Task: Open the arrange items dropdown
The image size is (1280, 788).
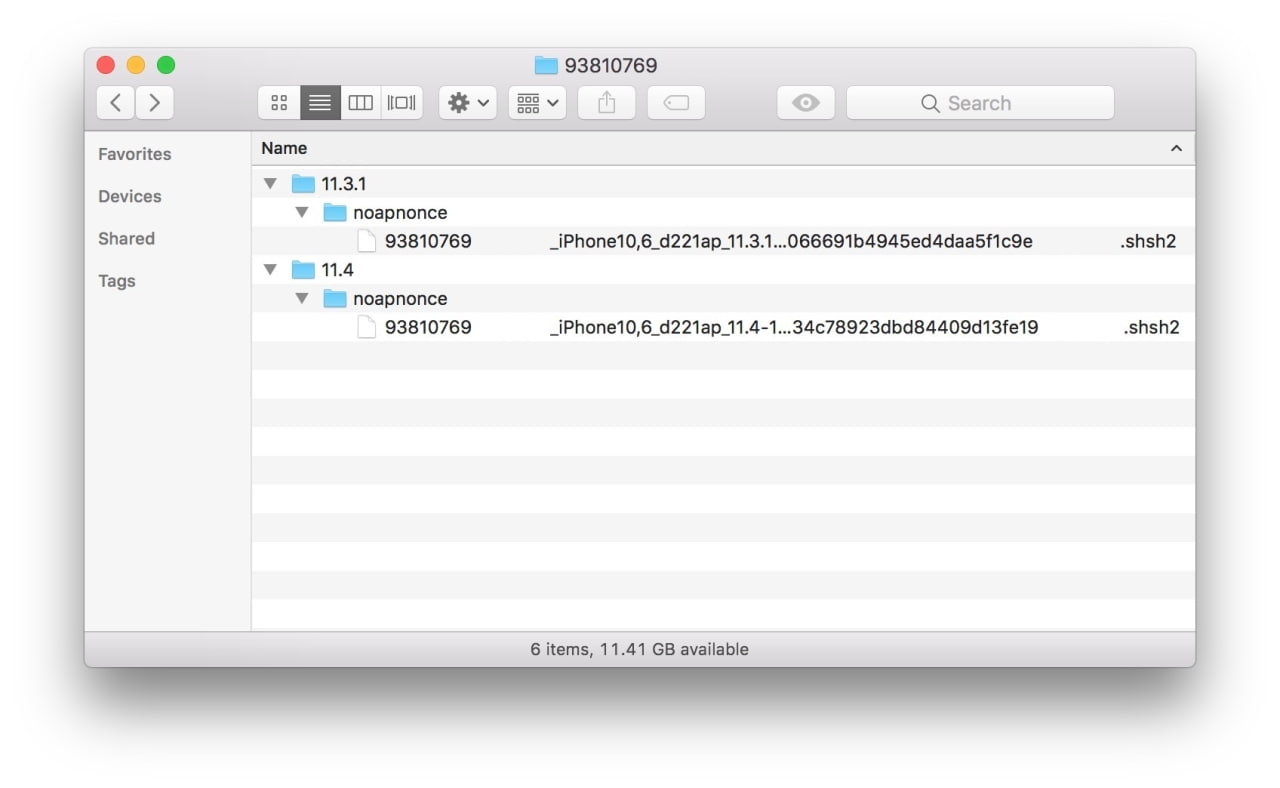Action: [x=537, y=103]
